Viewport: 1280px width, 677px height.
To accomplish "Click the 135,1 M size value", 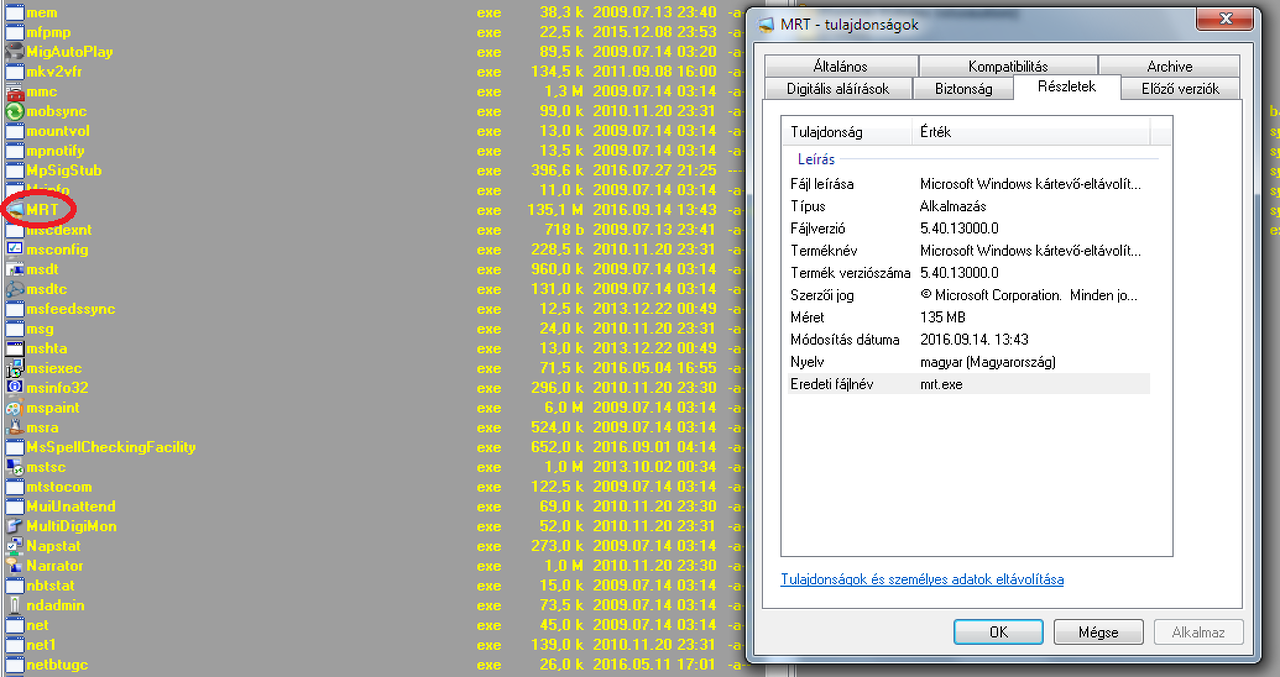I will click(556, 210).
